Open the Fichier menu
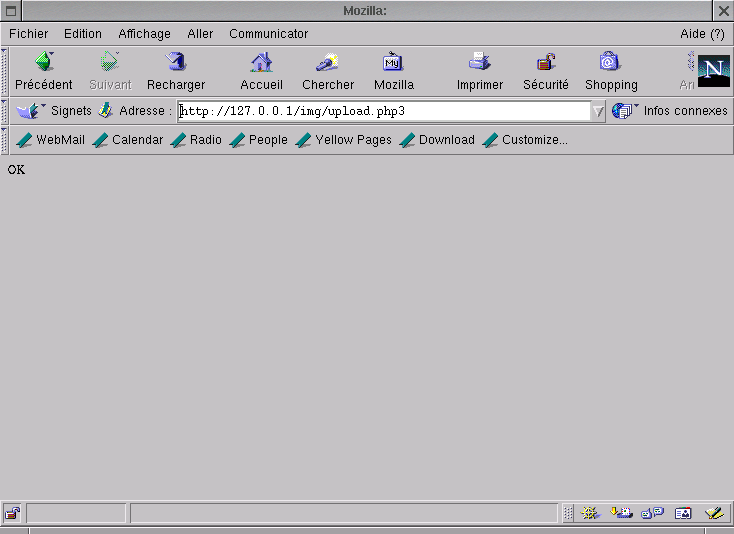 tap(29, 34)
